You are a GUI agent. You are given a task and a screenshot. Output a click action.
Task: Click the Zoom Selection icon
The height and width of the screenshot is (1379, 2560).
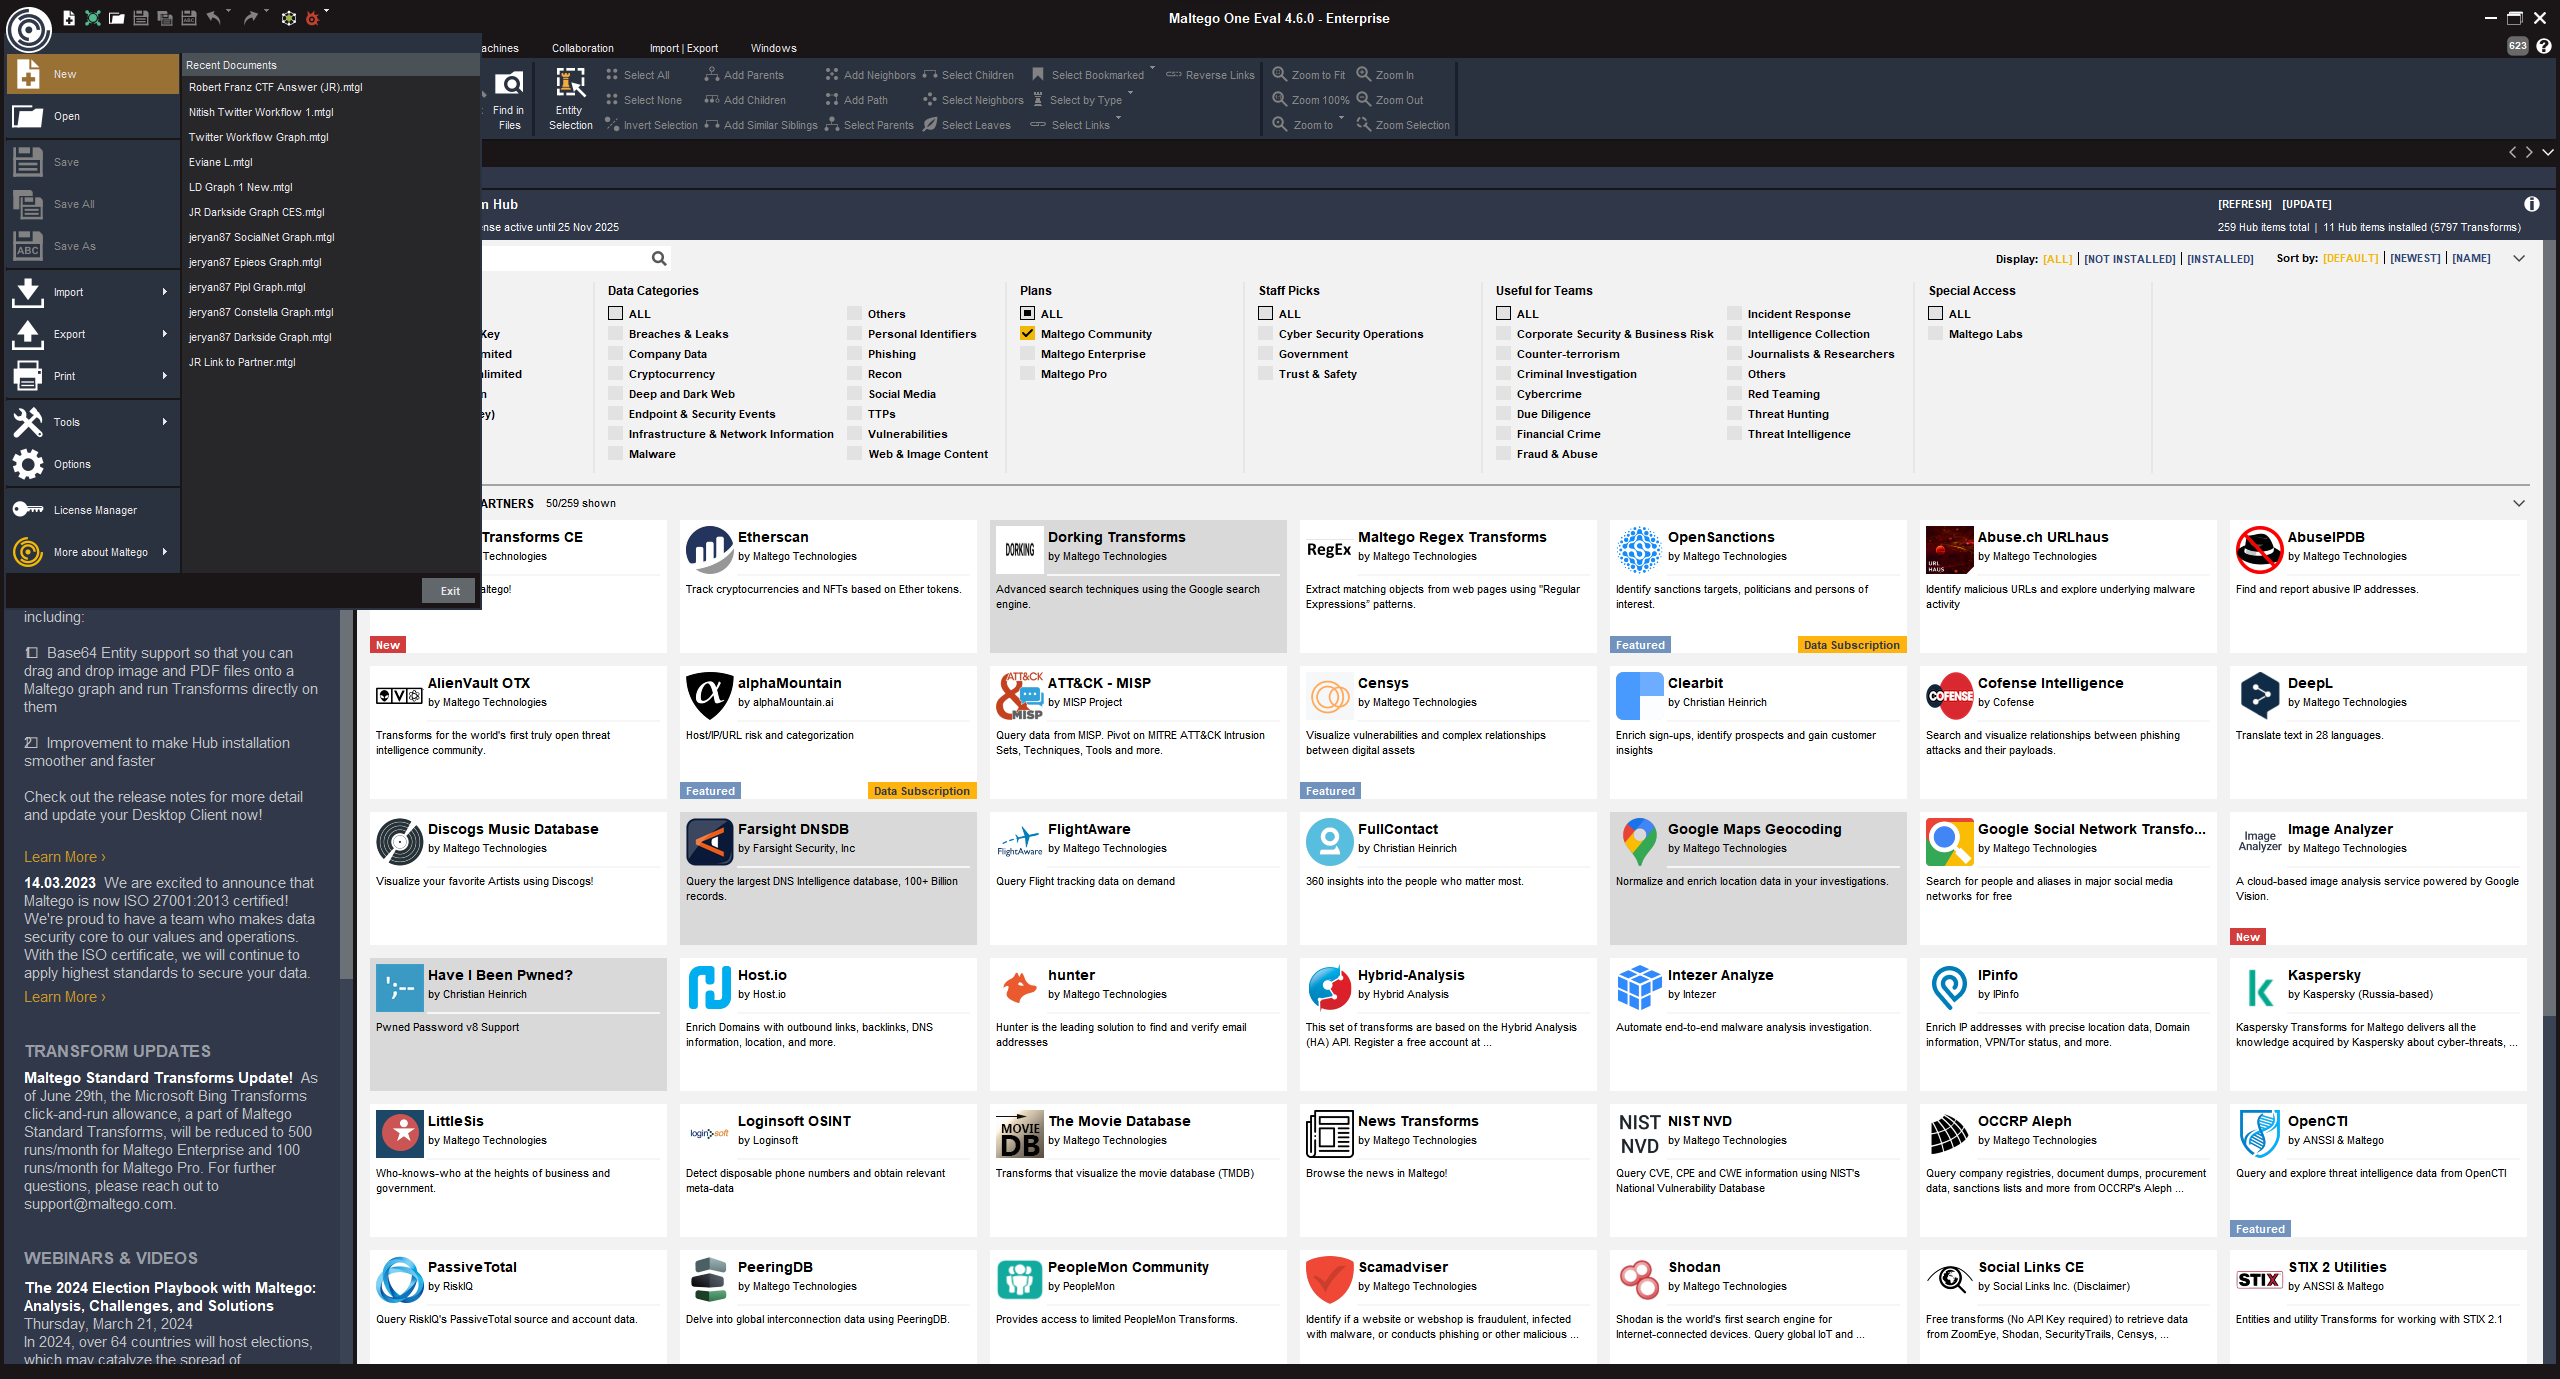pos(1363,124)
